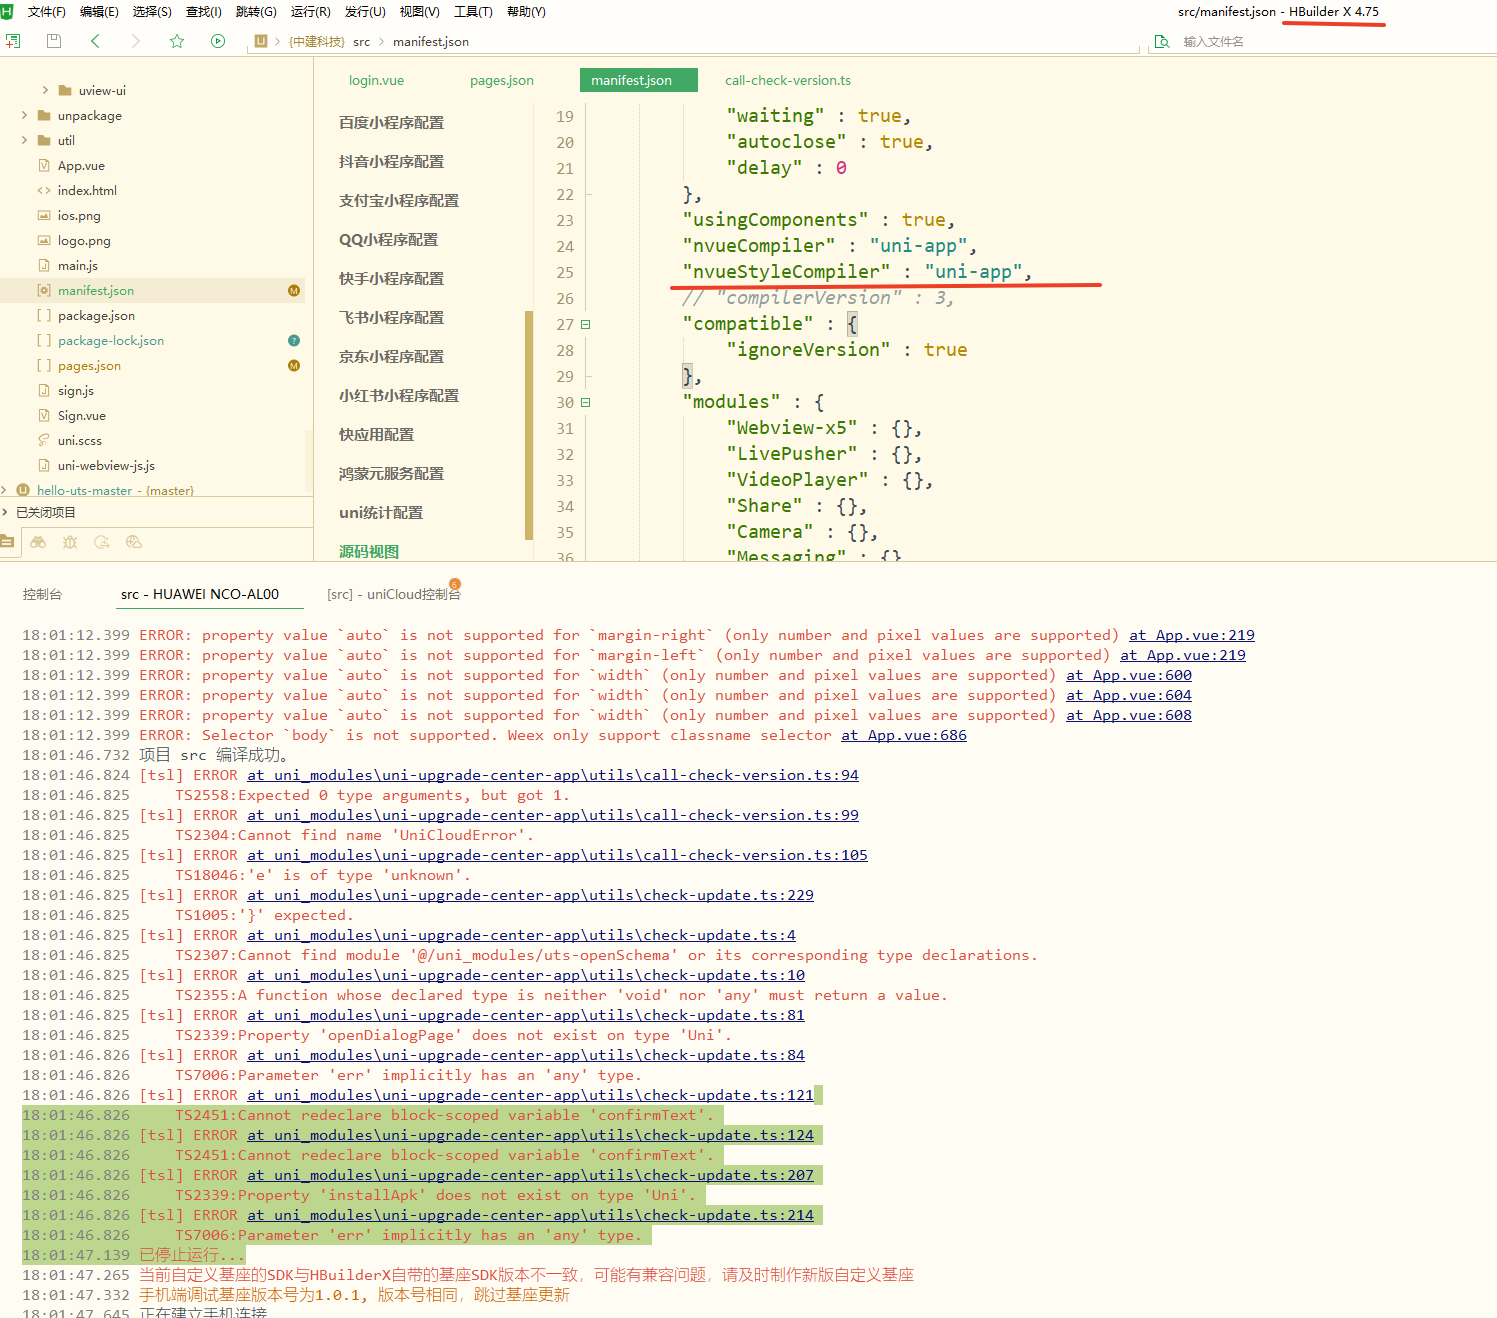Click the modified badge on manifest.json
Screen dimensions: 1497x1318
pos(294,291)
